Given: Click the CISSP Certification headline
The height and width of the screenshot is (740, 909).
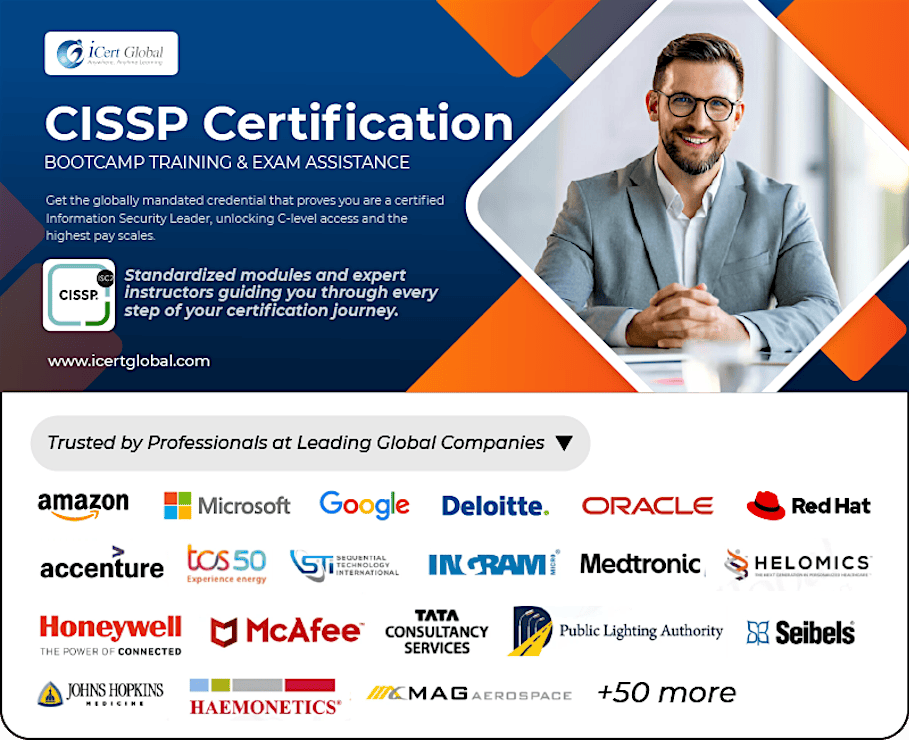Looking at the screenshot, I should [277, 123].
